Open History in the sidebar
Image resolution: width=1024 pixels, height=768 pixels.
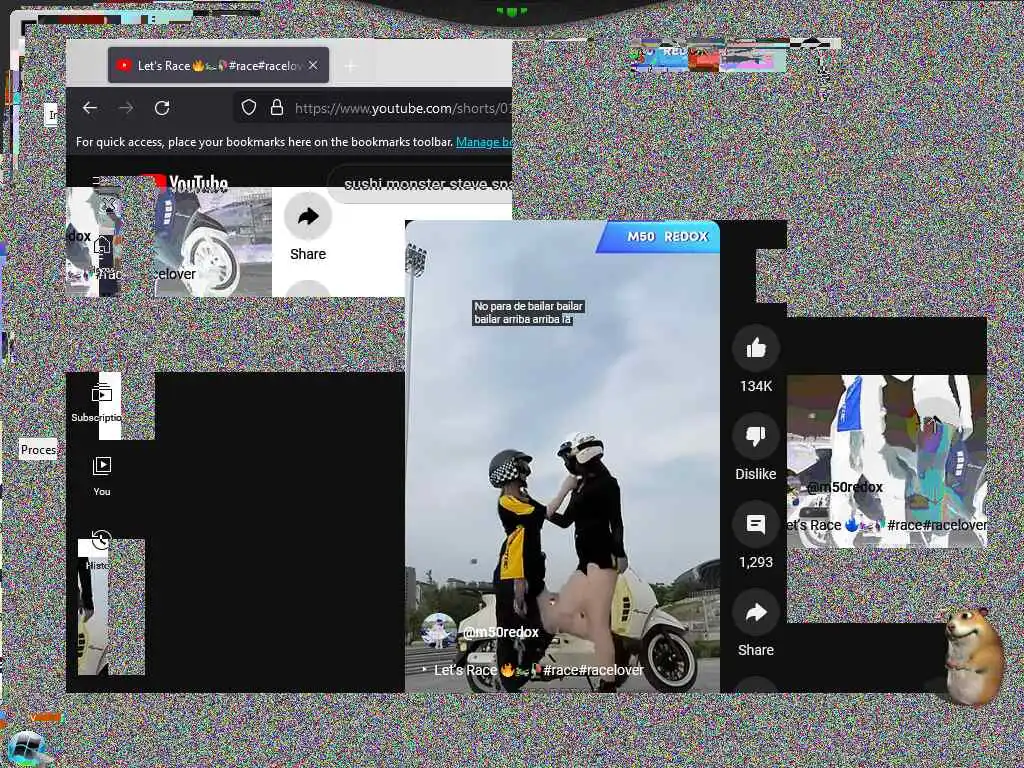[x=101, y=550]
